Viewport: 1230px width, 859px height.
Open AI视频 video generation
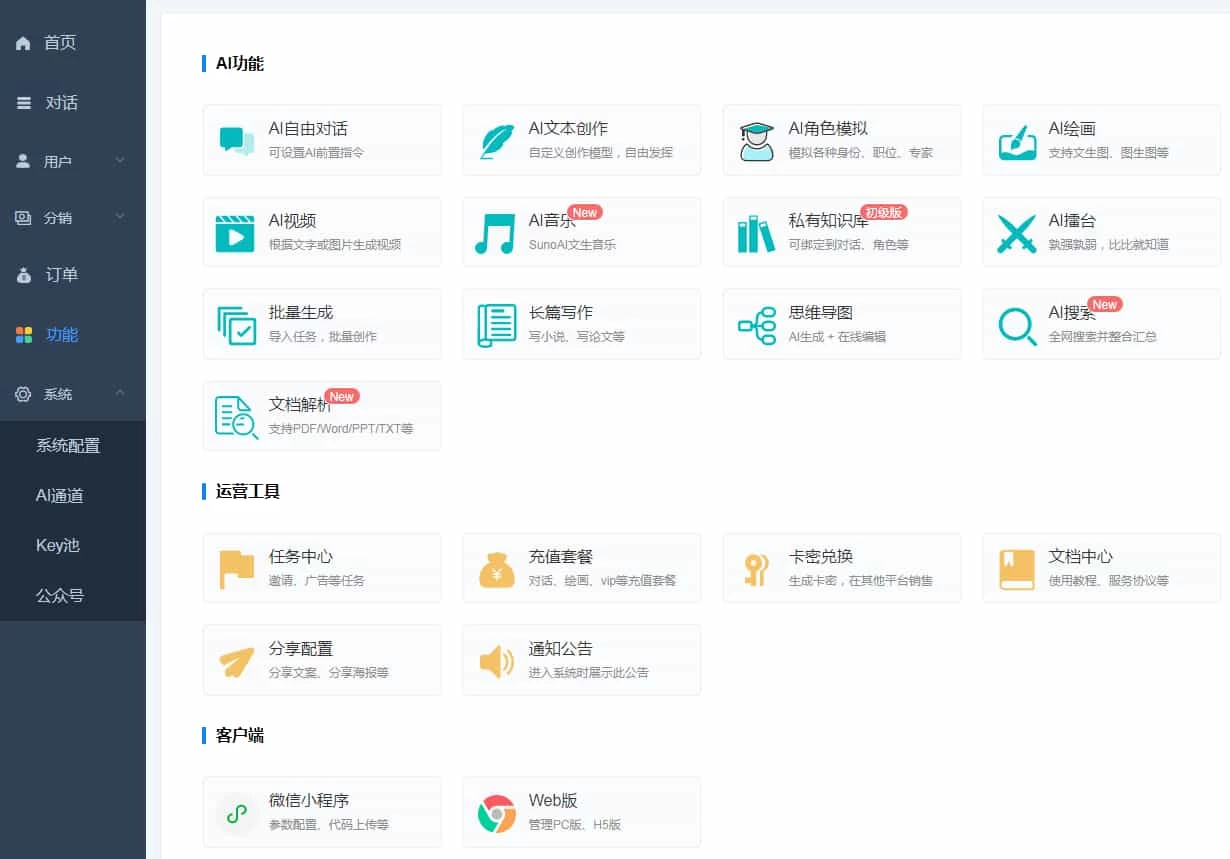322,231
